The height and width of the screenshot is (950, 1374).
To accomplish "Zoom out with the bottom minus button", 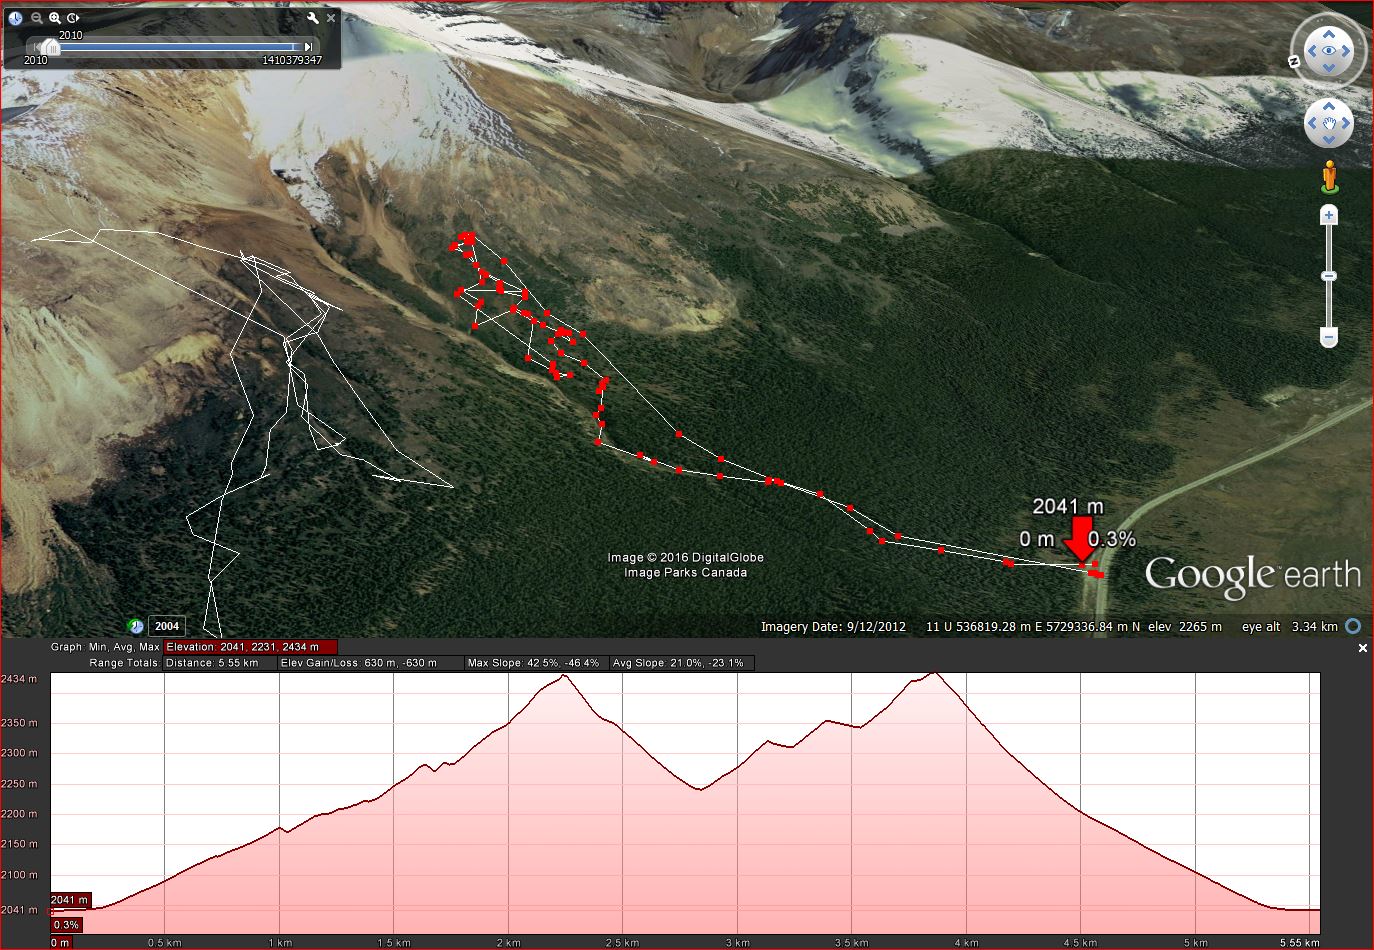I will (x=1328, y=337).
